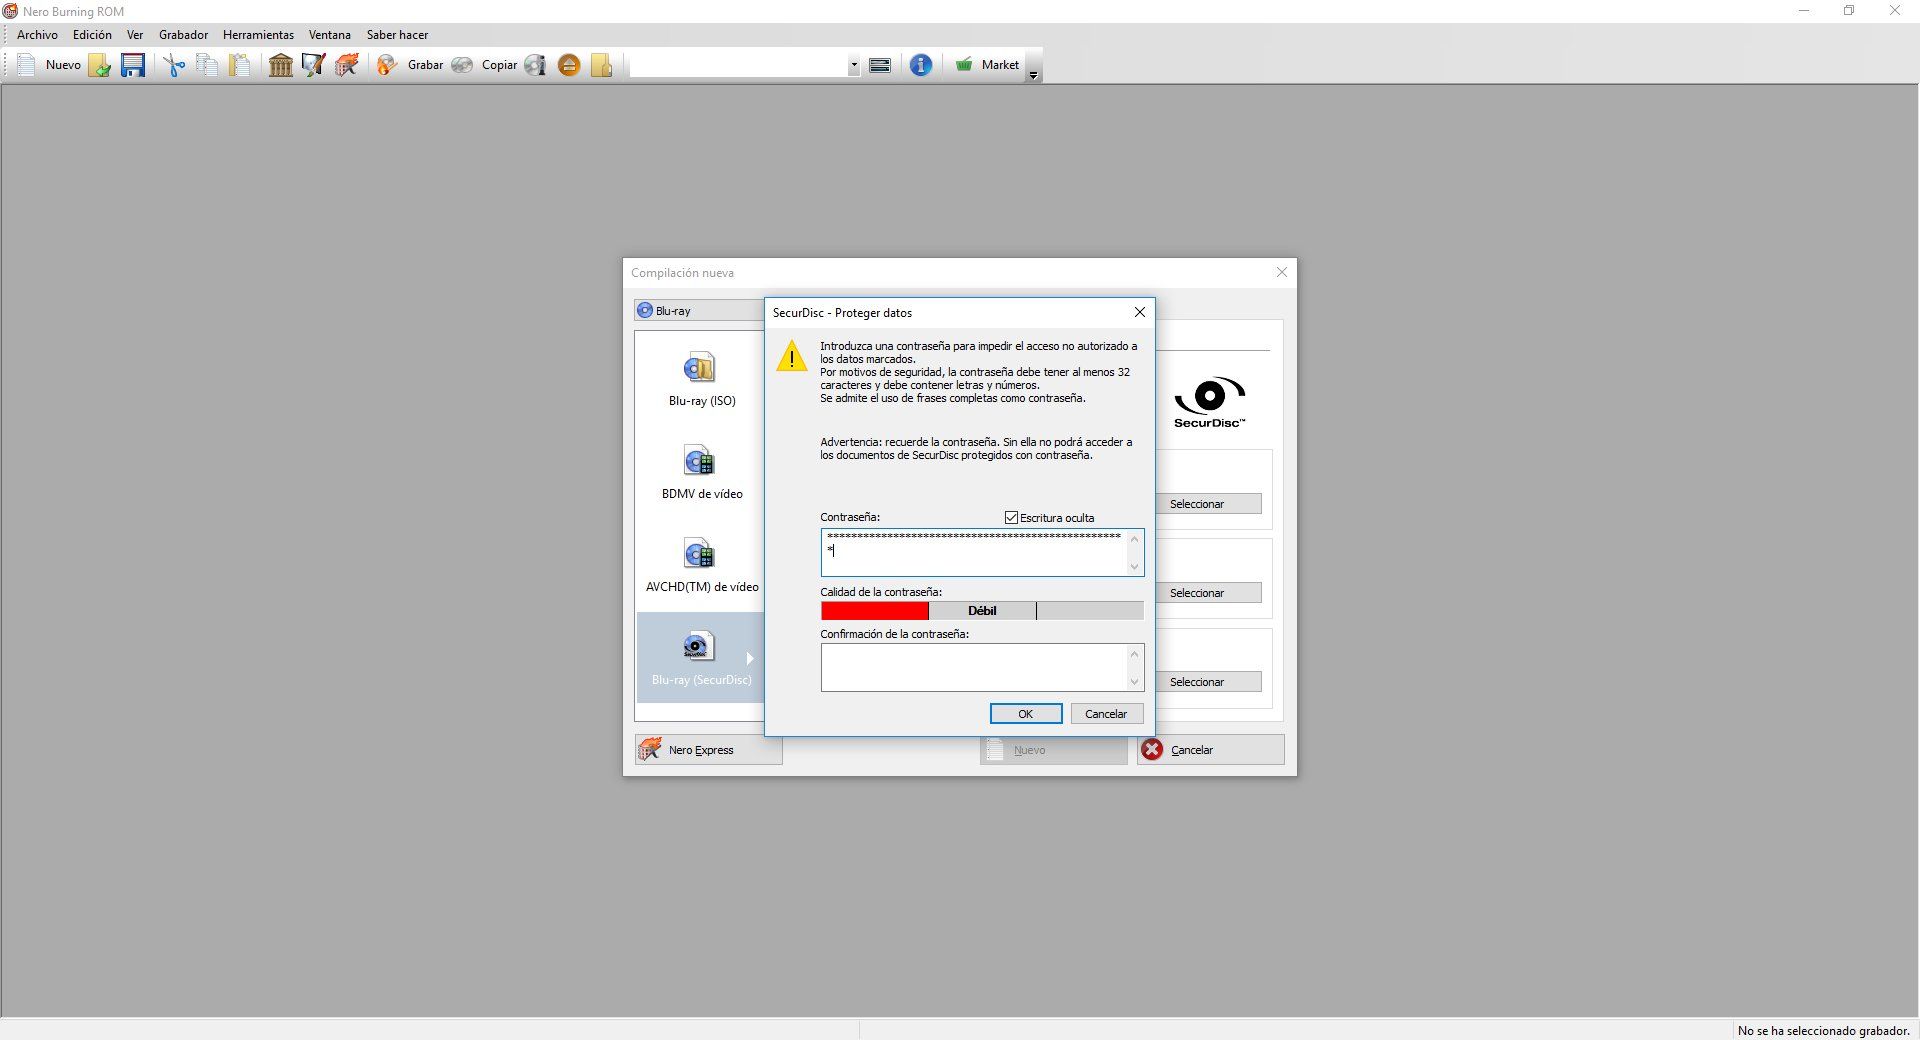Open Market via the green basket icon

click(964, 65)
